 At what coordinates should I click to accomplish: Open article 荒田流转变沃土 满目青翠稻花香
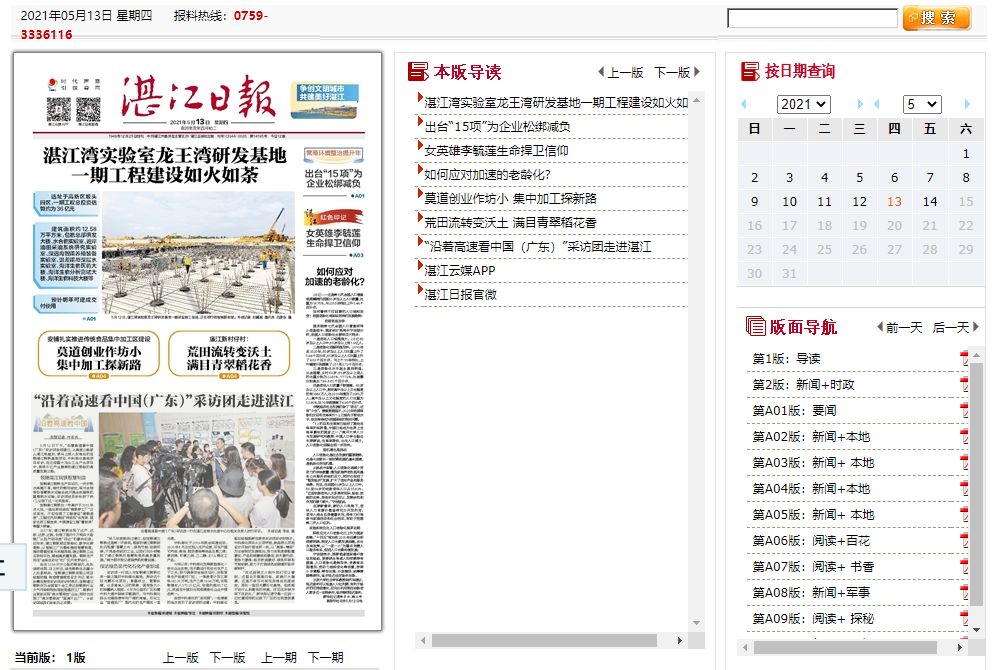[x=511, y=222]
